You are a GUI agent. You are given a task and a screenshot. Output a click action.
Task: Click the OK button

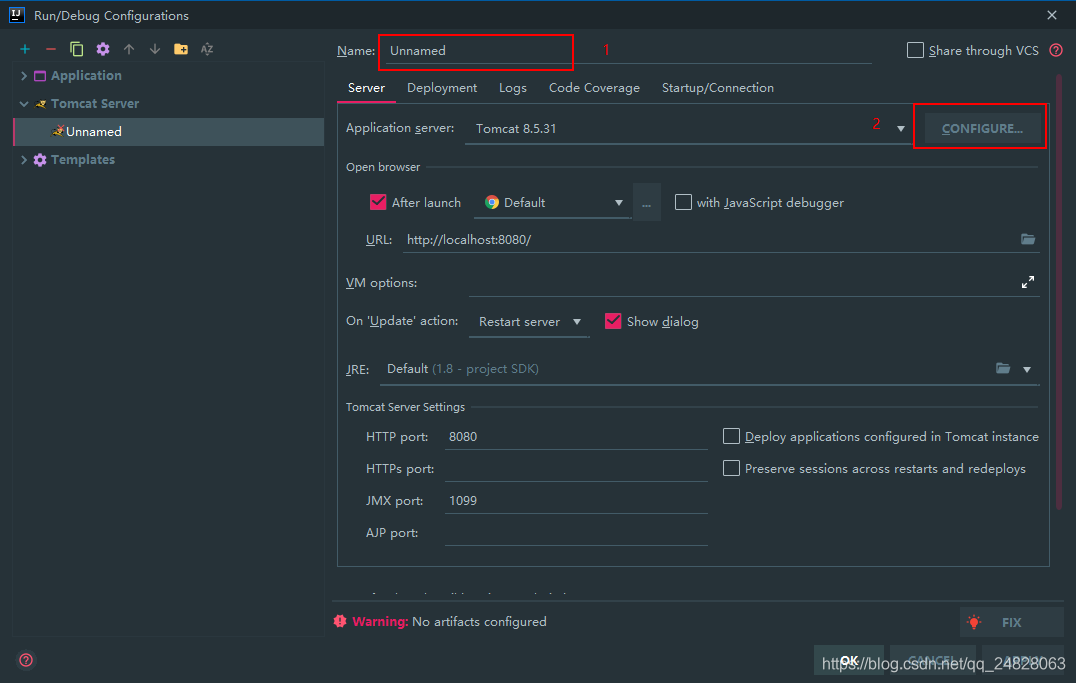click(849, 660)
